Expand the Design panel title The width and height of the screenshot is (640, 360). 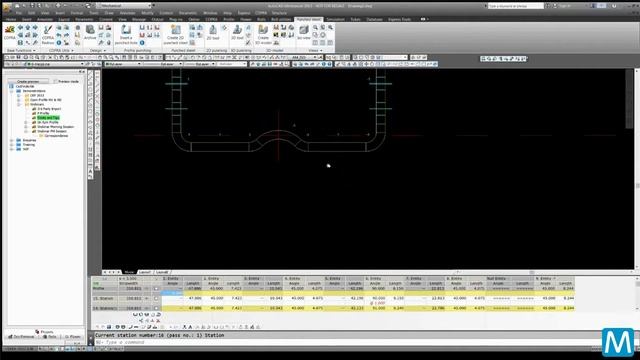(98, 50)
